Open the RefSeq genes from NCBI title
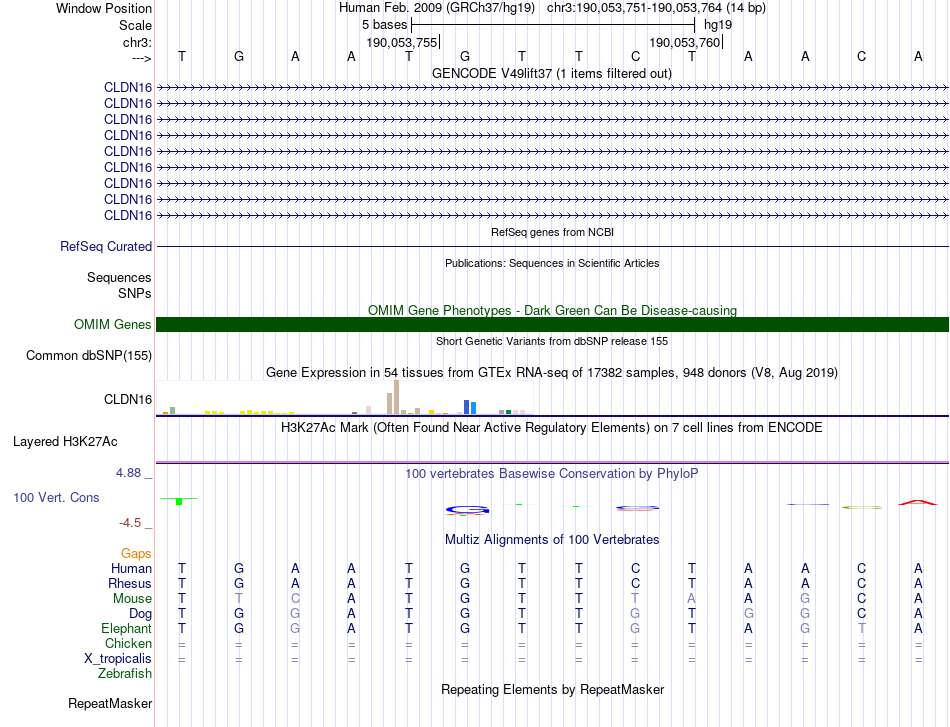Screen dimensions: 950x727 [x=552, y=232]
